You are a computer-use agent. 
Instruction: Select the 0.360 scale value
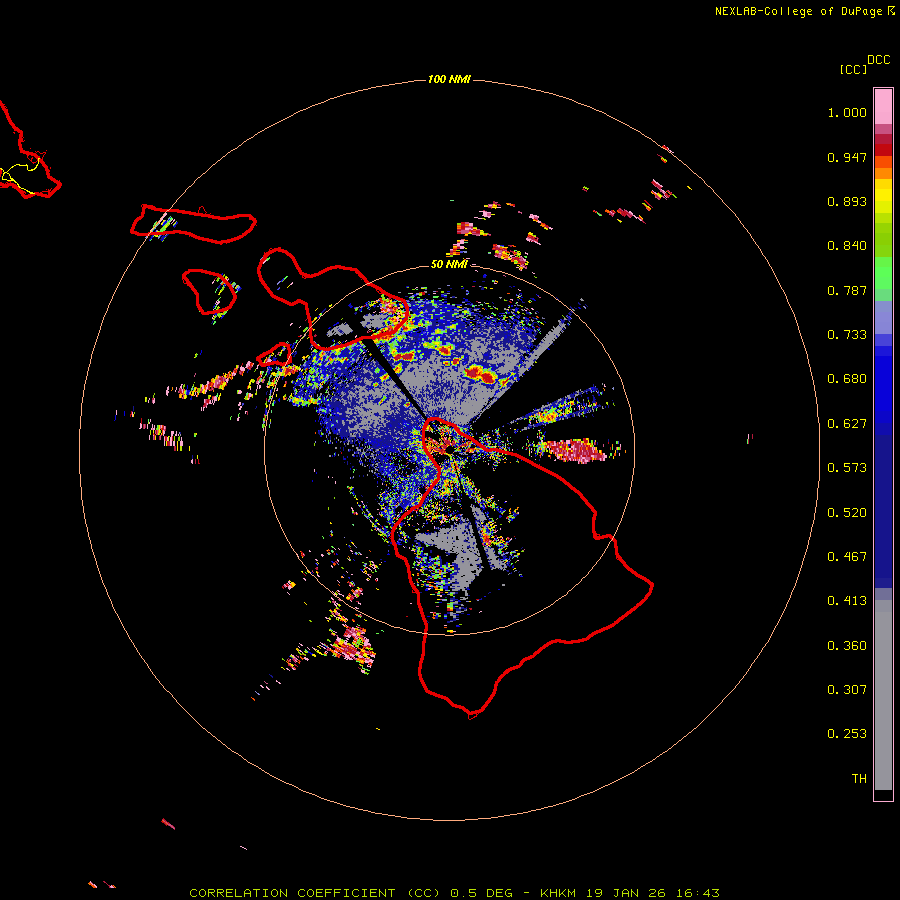(847, 646)
